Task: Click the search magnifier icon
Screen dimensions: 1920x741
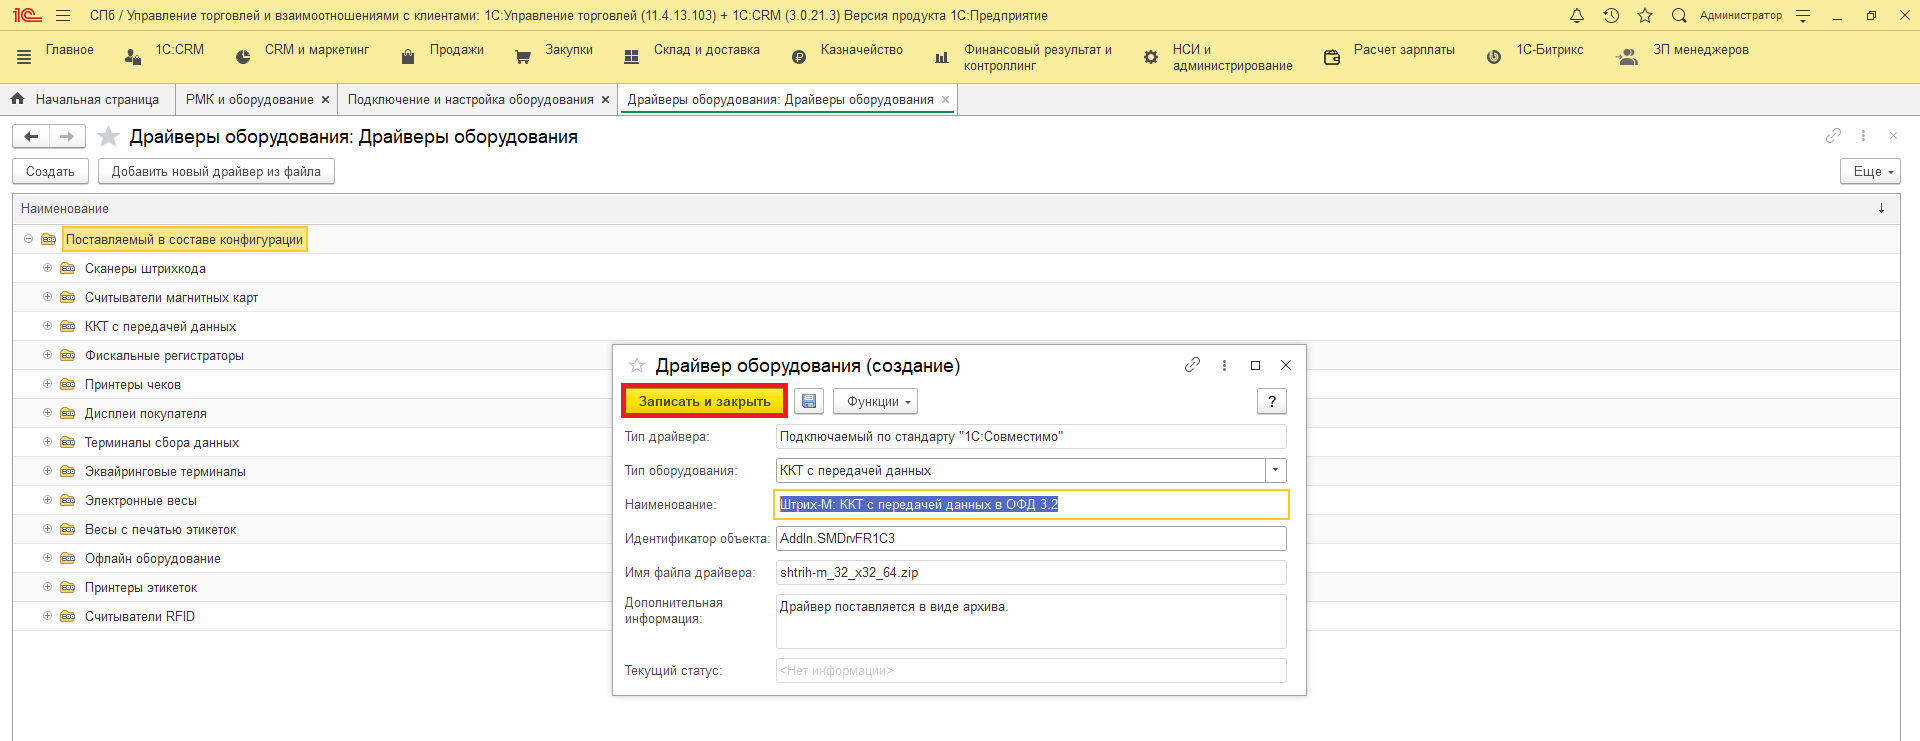Action: [x=1679, y=16]
